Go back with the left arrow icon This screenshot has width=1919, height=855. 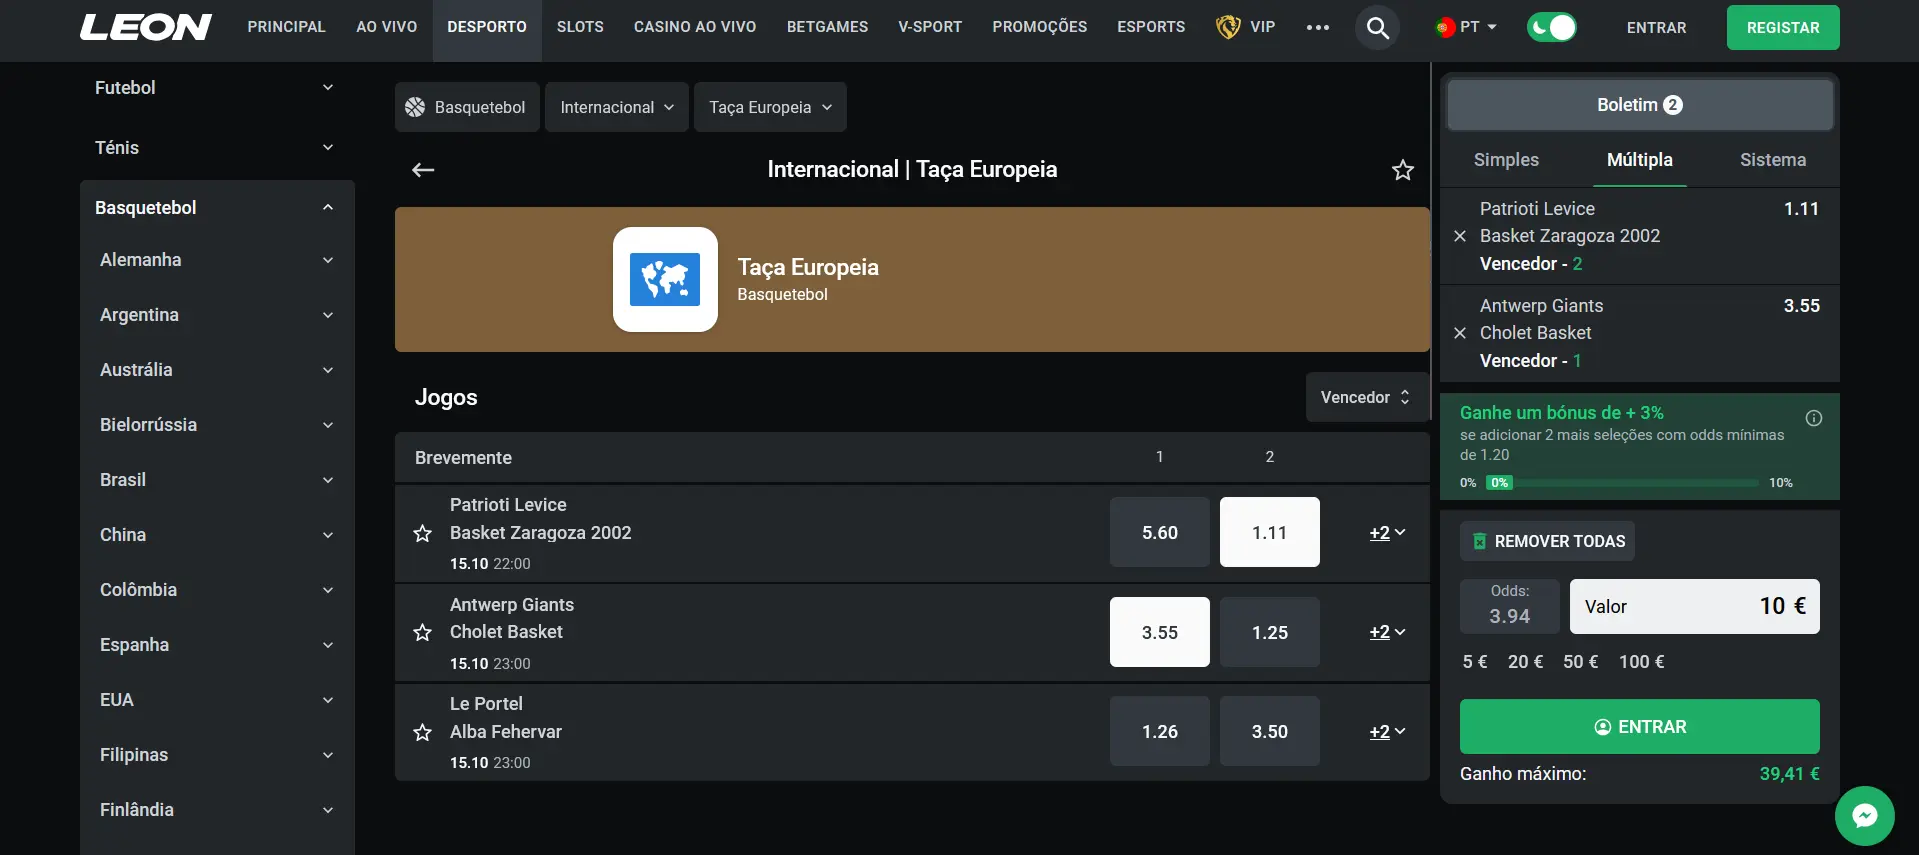[x=423, y=170]
